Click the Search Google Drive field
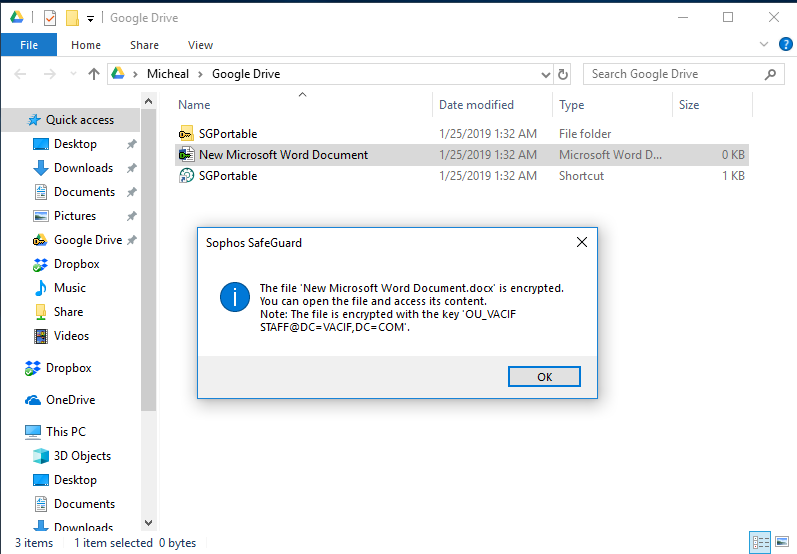 pyautogui.click(x=684, y=74)
